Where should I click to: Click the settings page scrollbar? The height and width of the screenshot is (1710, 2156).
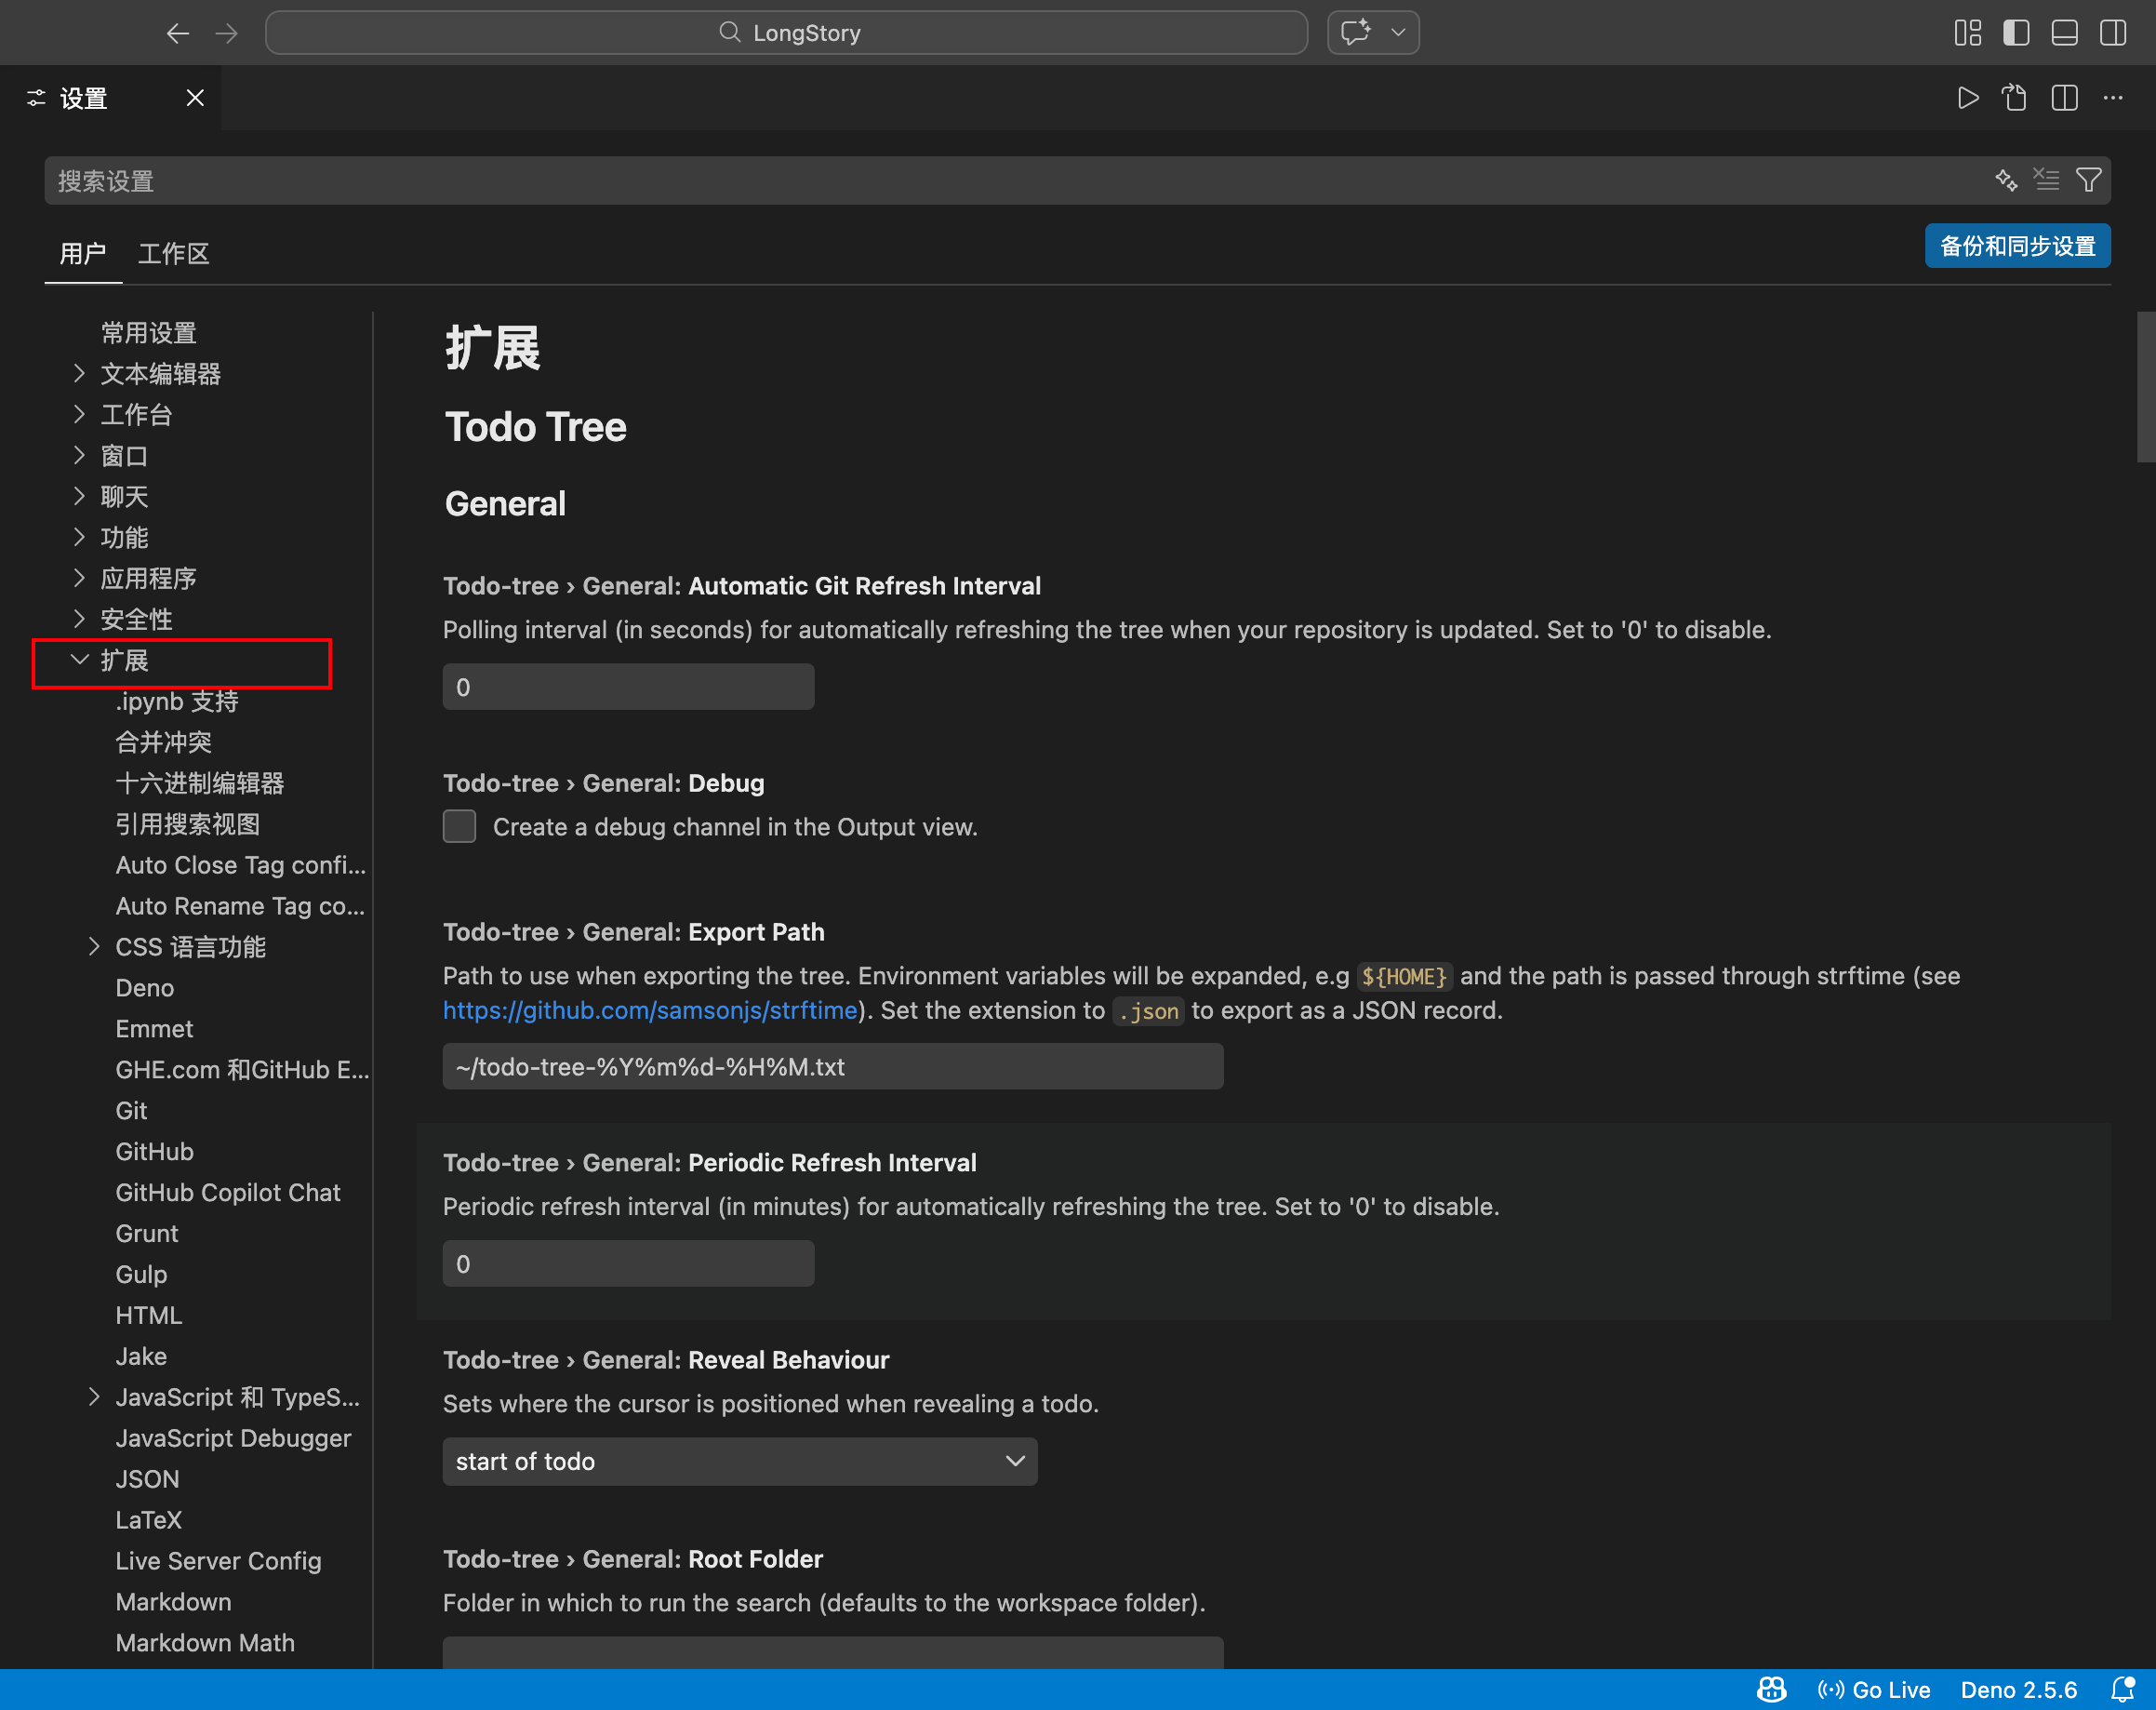click(x=2145, y=387)
